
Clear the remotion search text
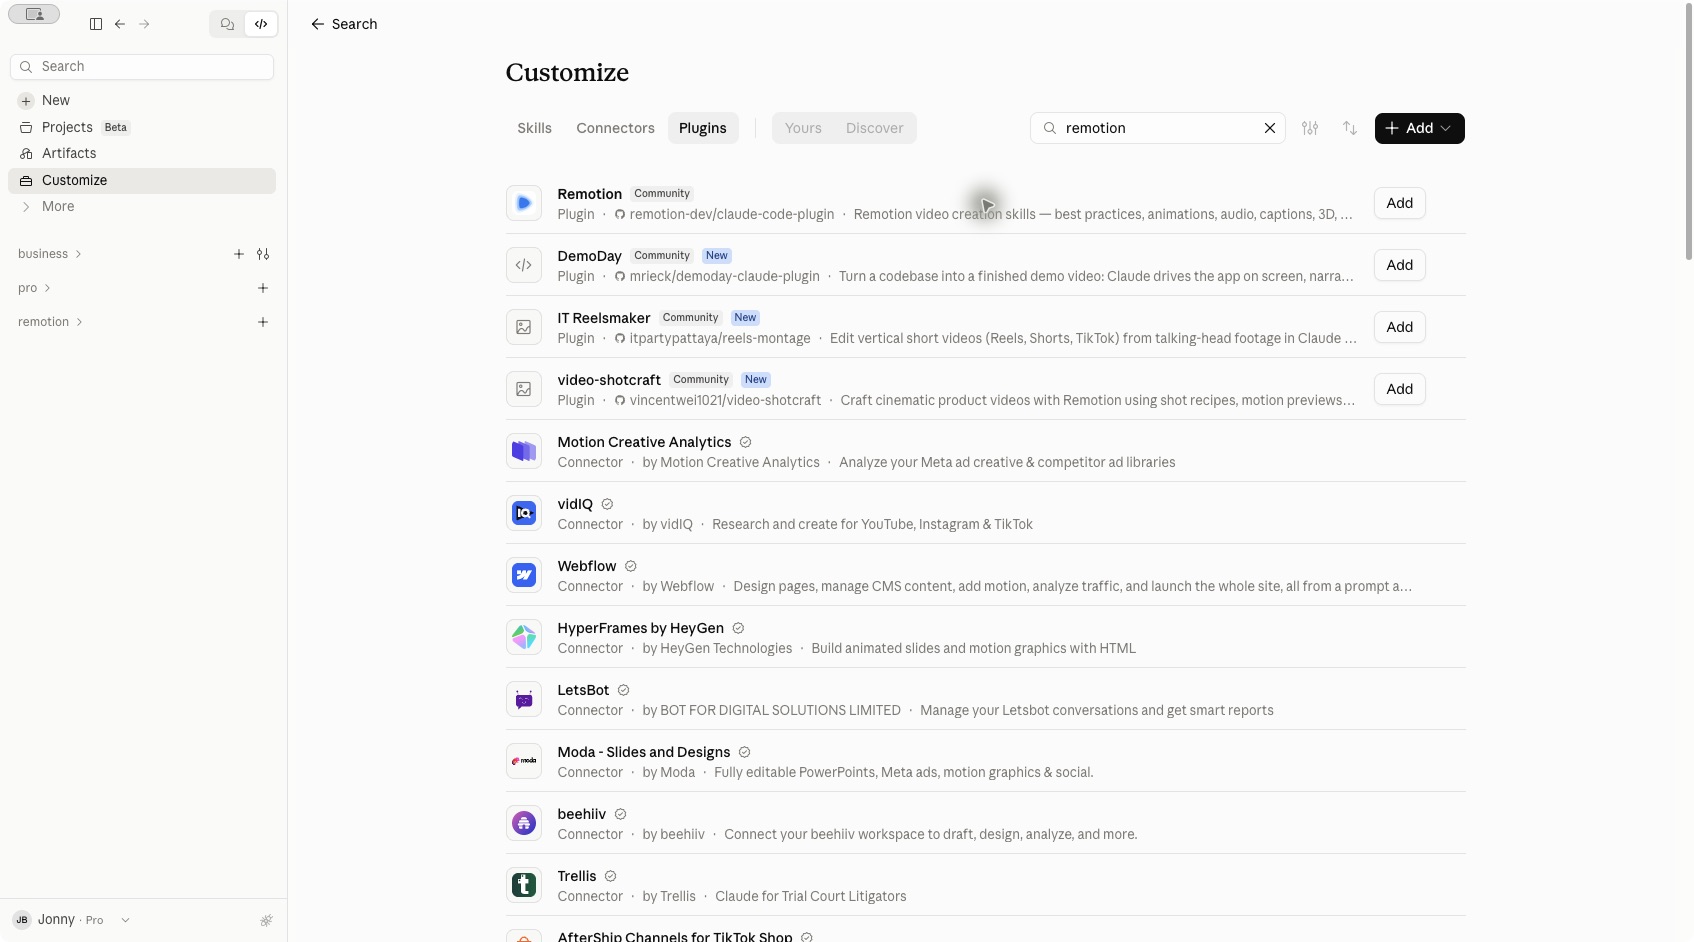click(1270, 128)
